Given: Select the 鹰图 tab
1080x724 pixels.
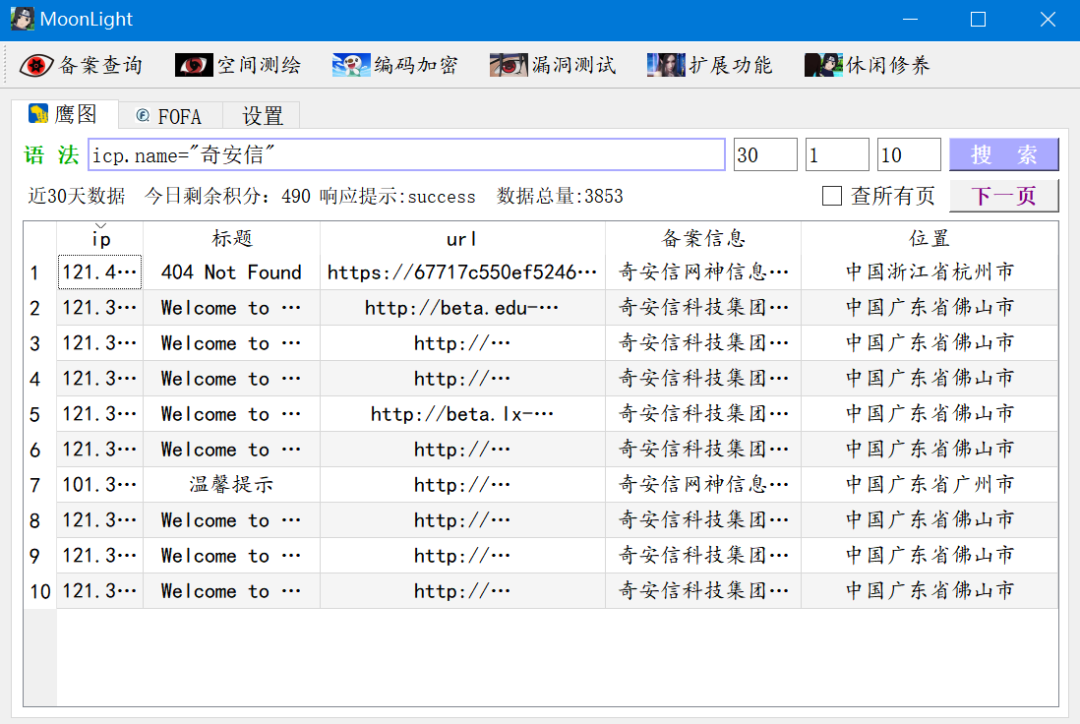Looking at the screenshot, I should point(65,114).
